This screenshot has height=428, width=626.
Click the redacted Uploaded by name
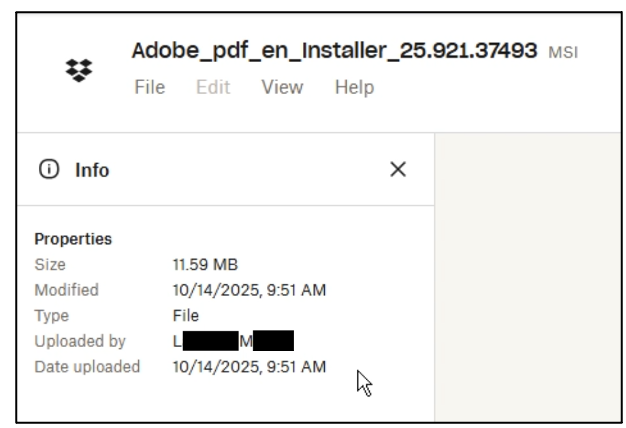click(233, 342)
